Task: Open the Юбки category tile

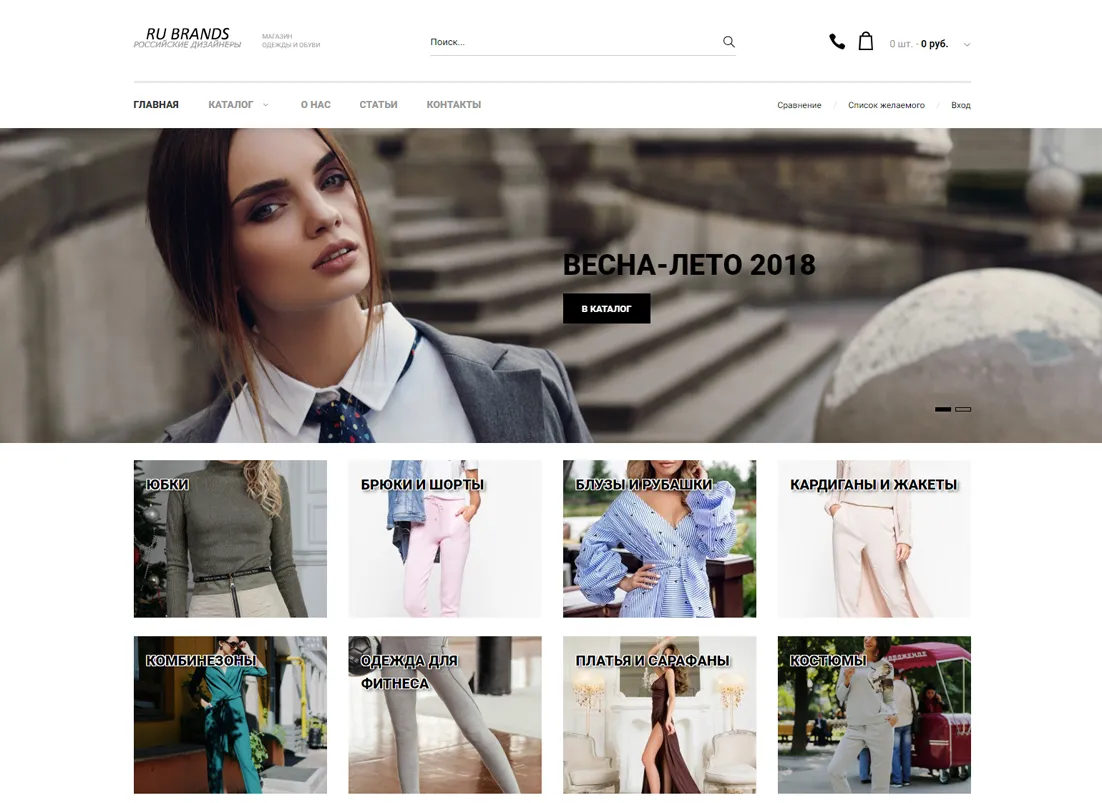Action: pos(231,539)
